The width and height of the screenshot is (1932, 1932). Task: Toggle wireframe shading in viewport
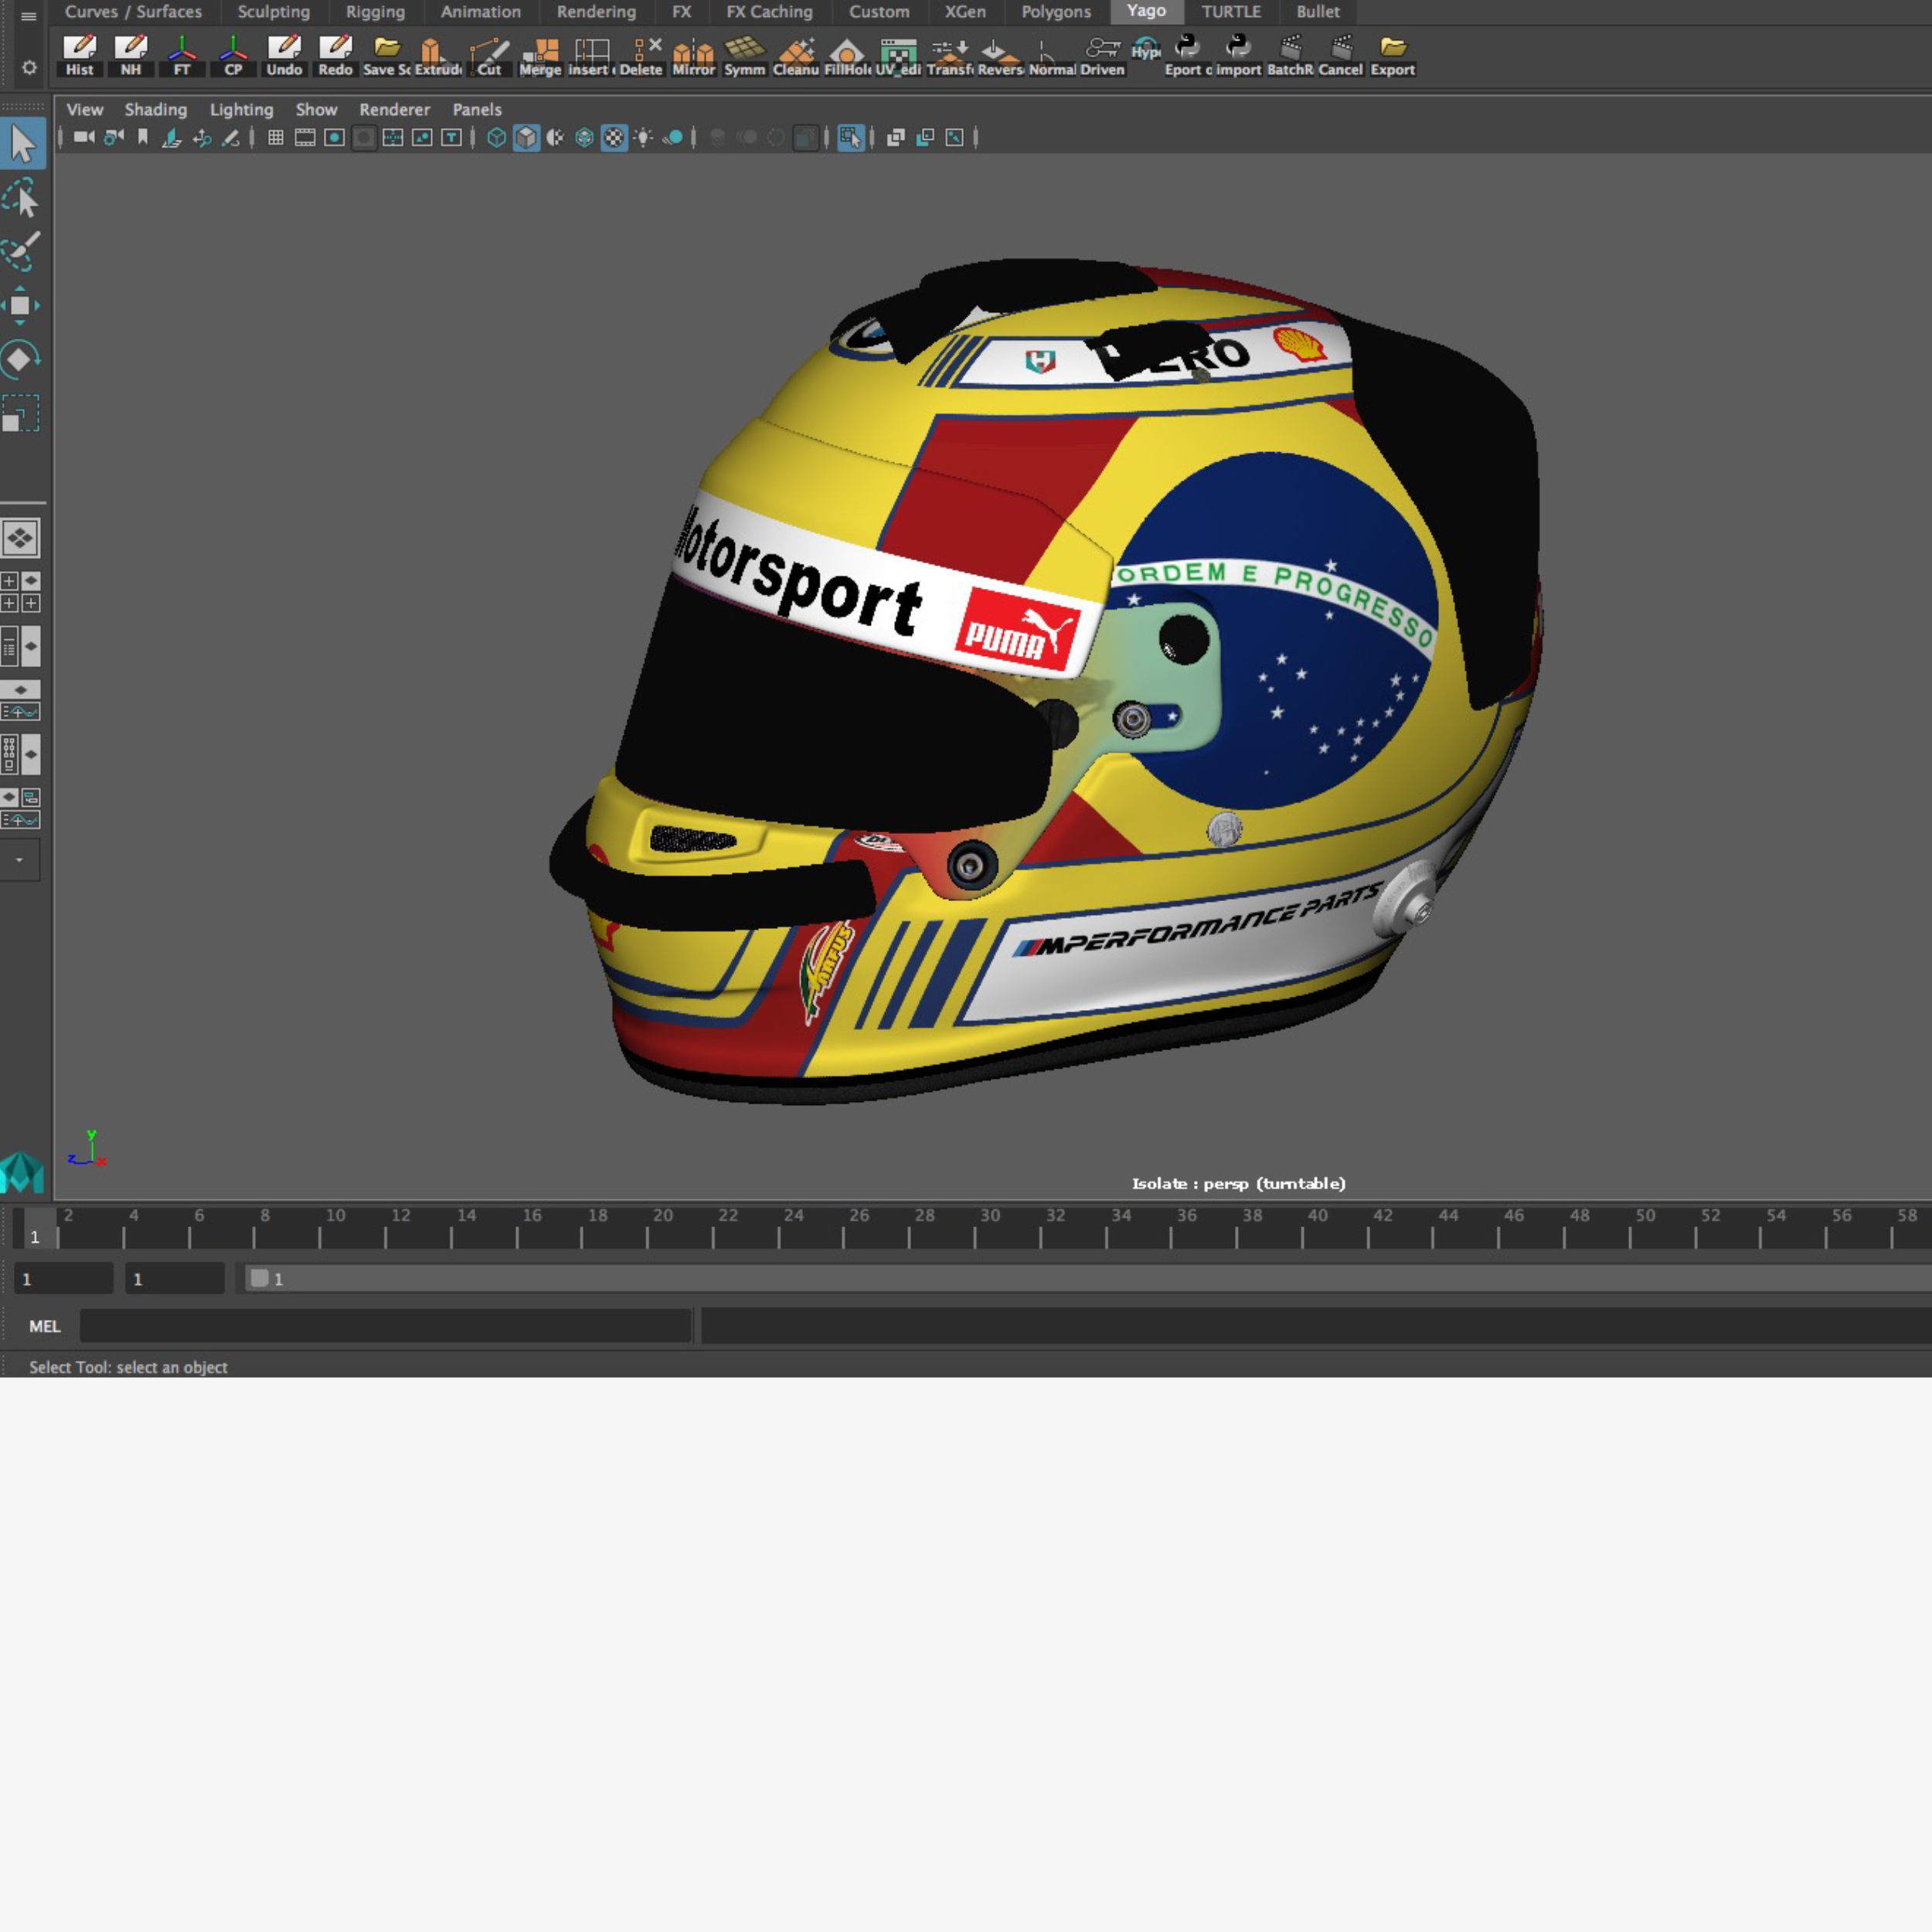[496, 137]
